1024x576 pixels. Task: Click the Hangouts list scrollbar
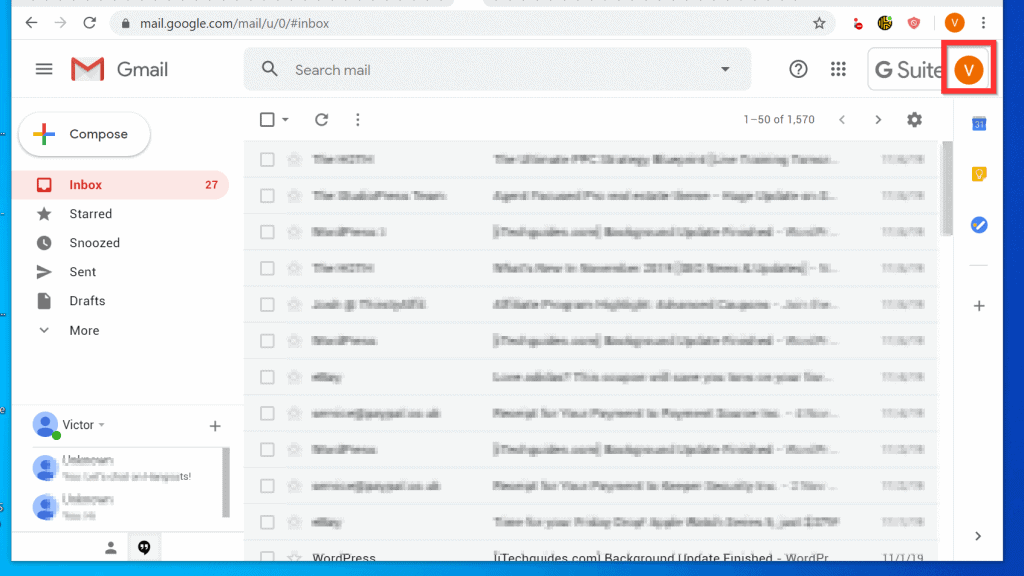click(226, 483)
